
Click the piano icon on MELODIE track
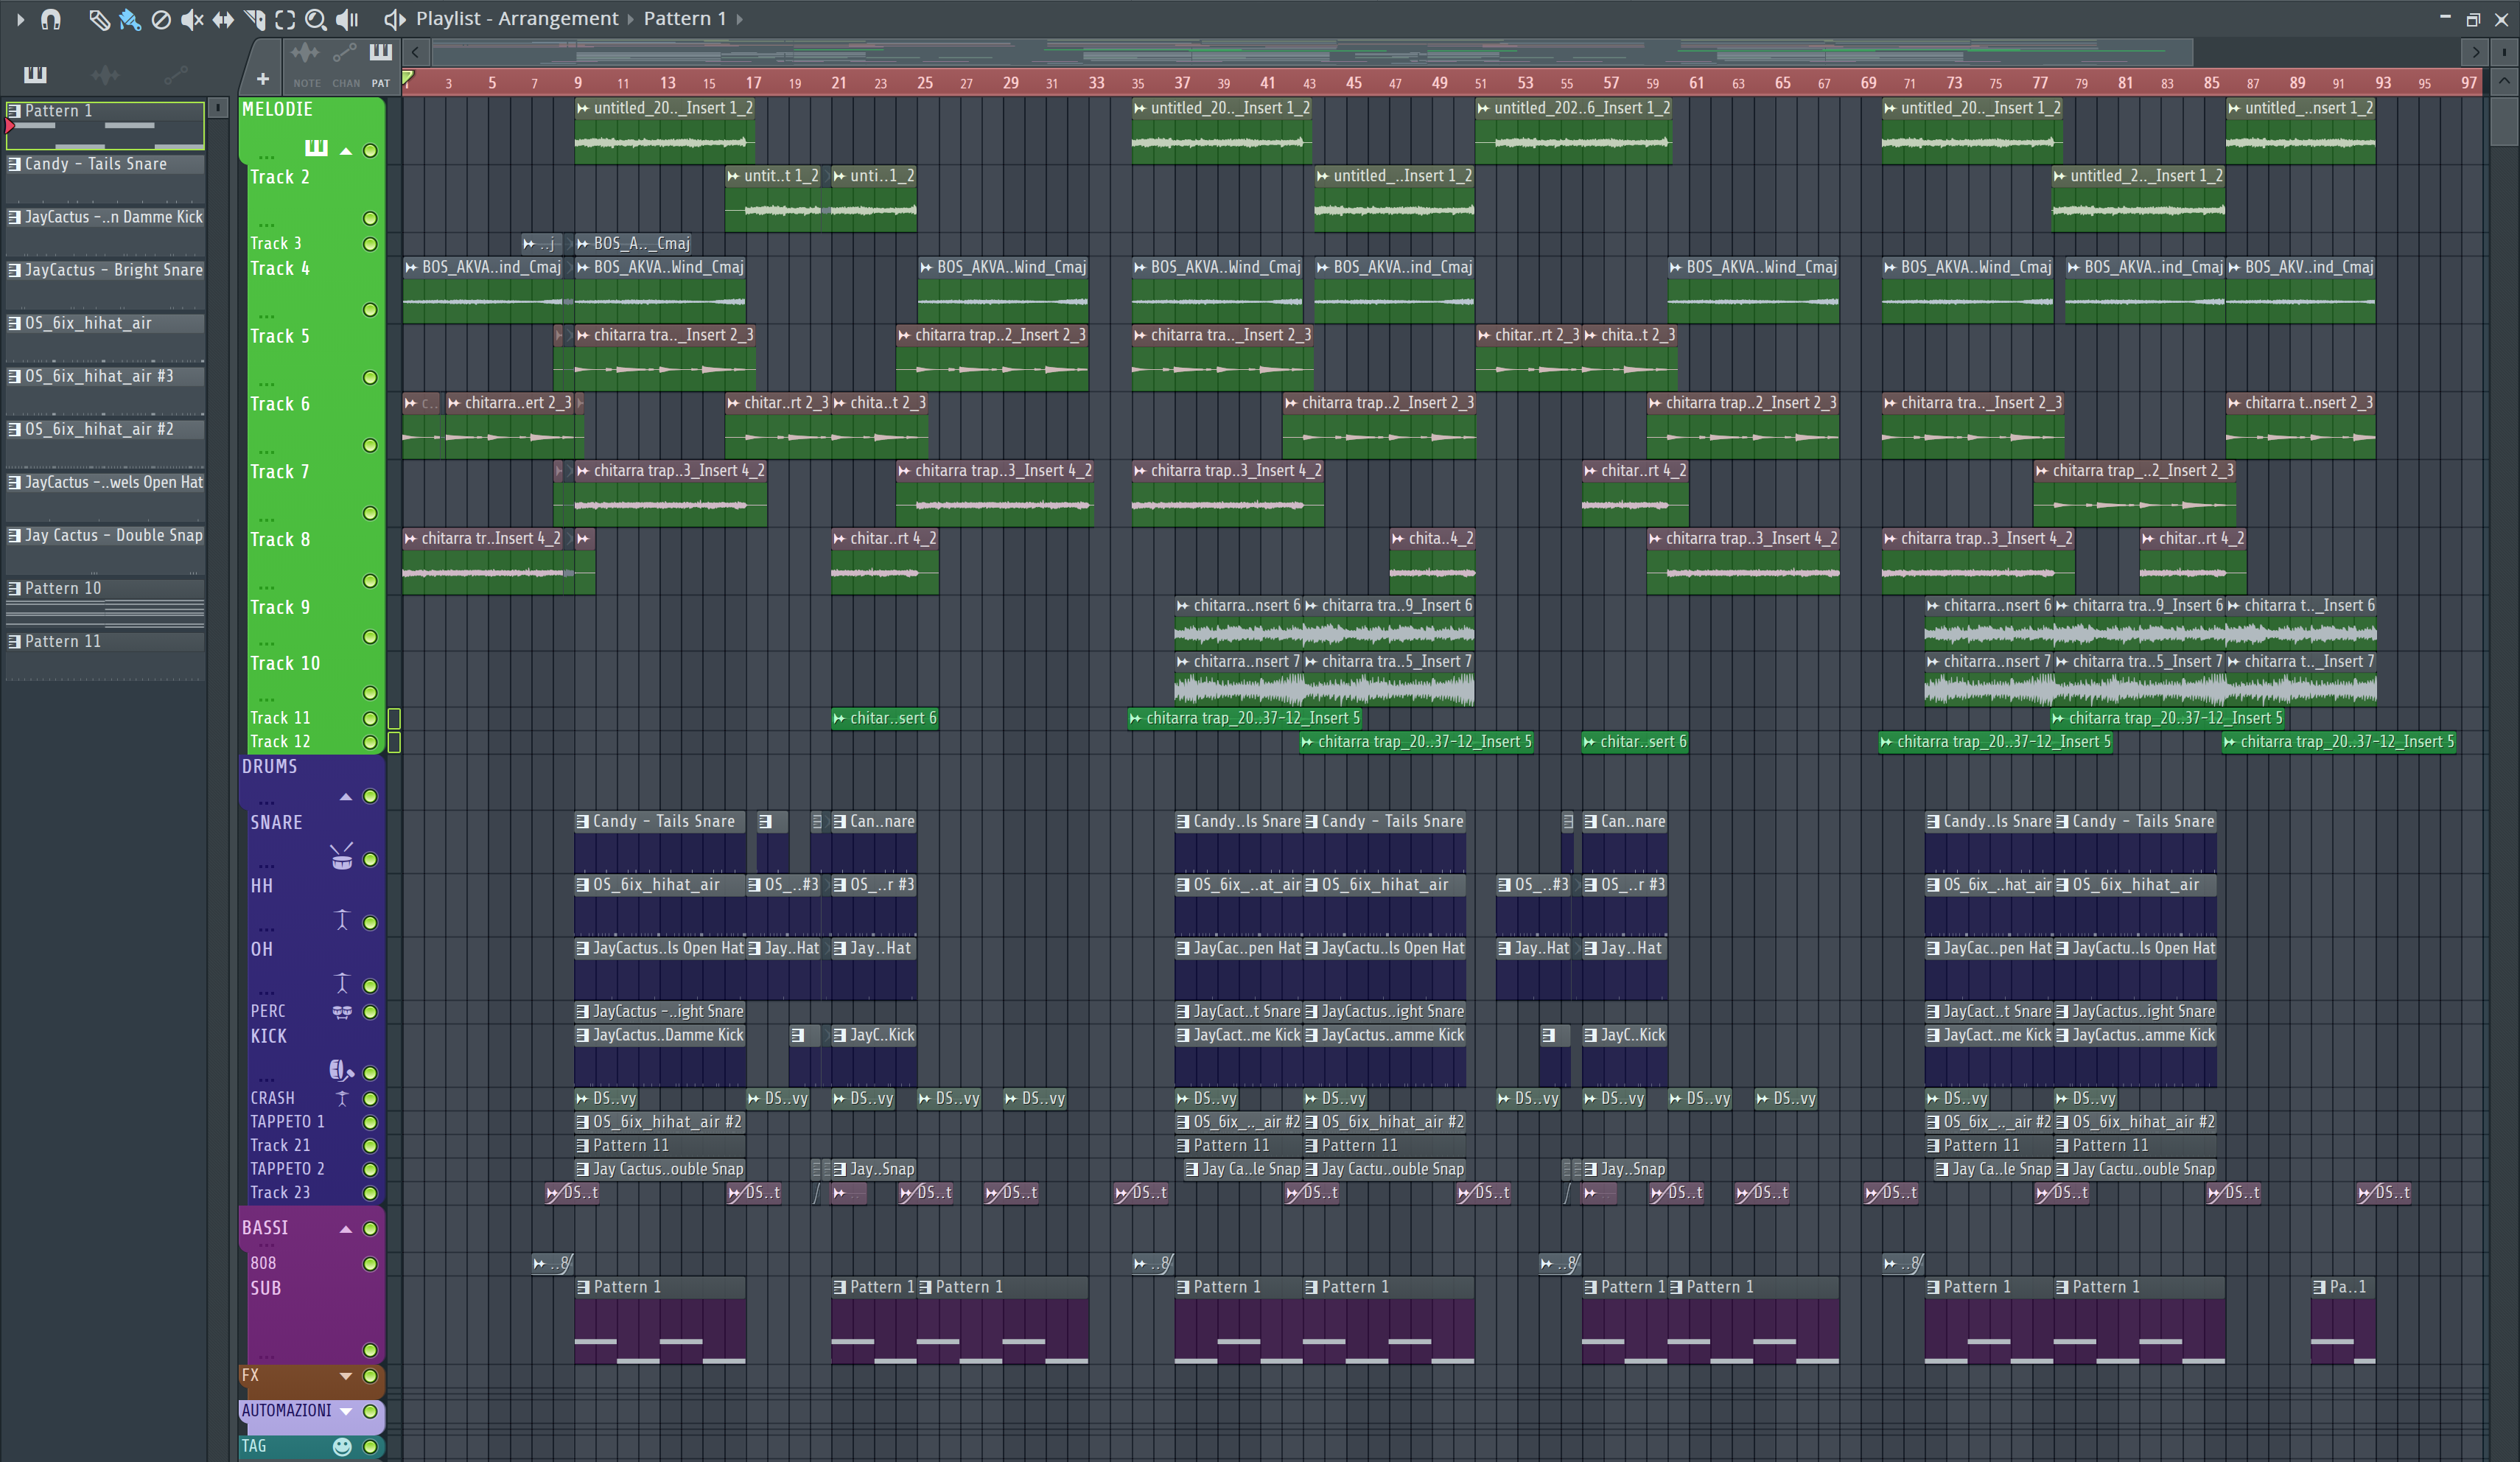[x=316, y=149]
